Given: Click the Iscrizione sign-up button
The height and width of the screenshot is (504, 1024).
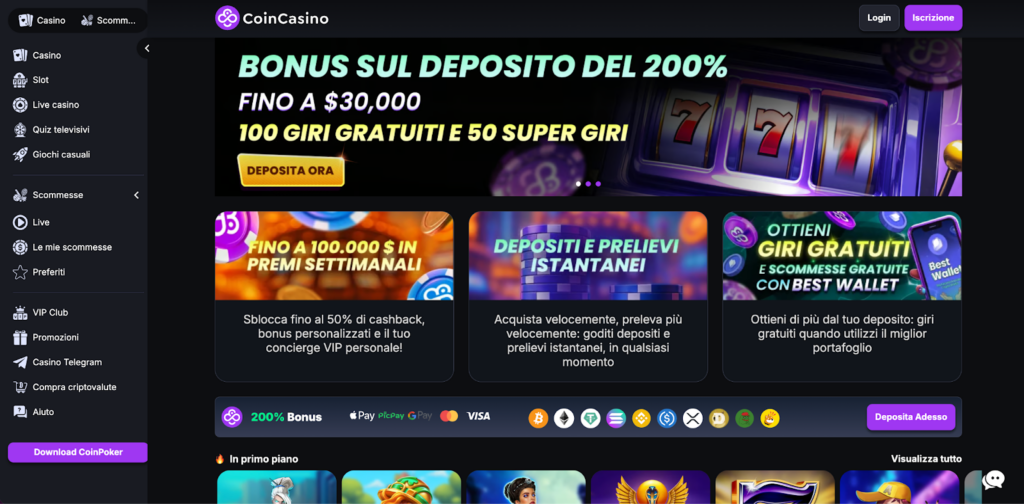Looking at the screenshot, I should point(933,18).
